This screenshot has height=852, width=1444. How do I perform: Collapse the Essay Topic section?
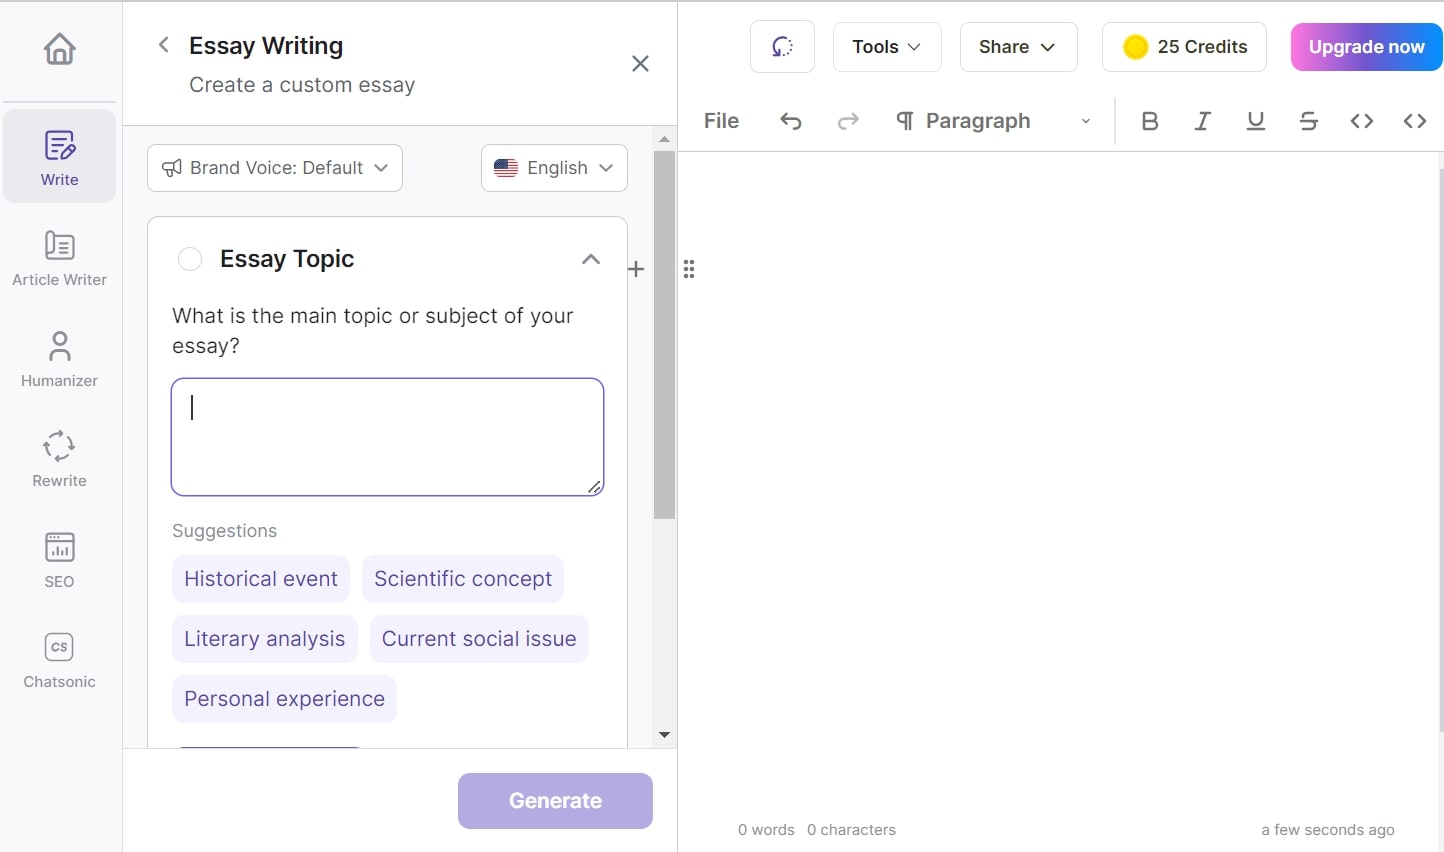point(591,259)
